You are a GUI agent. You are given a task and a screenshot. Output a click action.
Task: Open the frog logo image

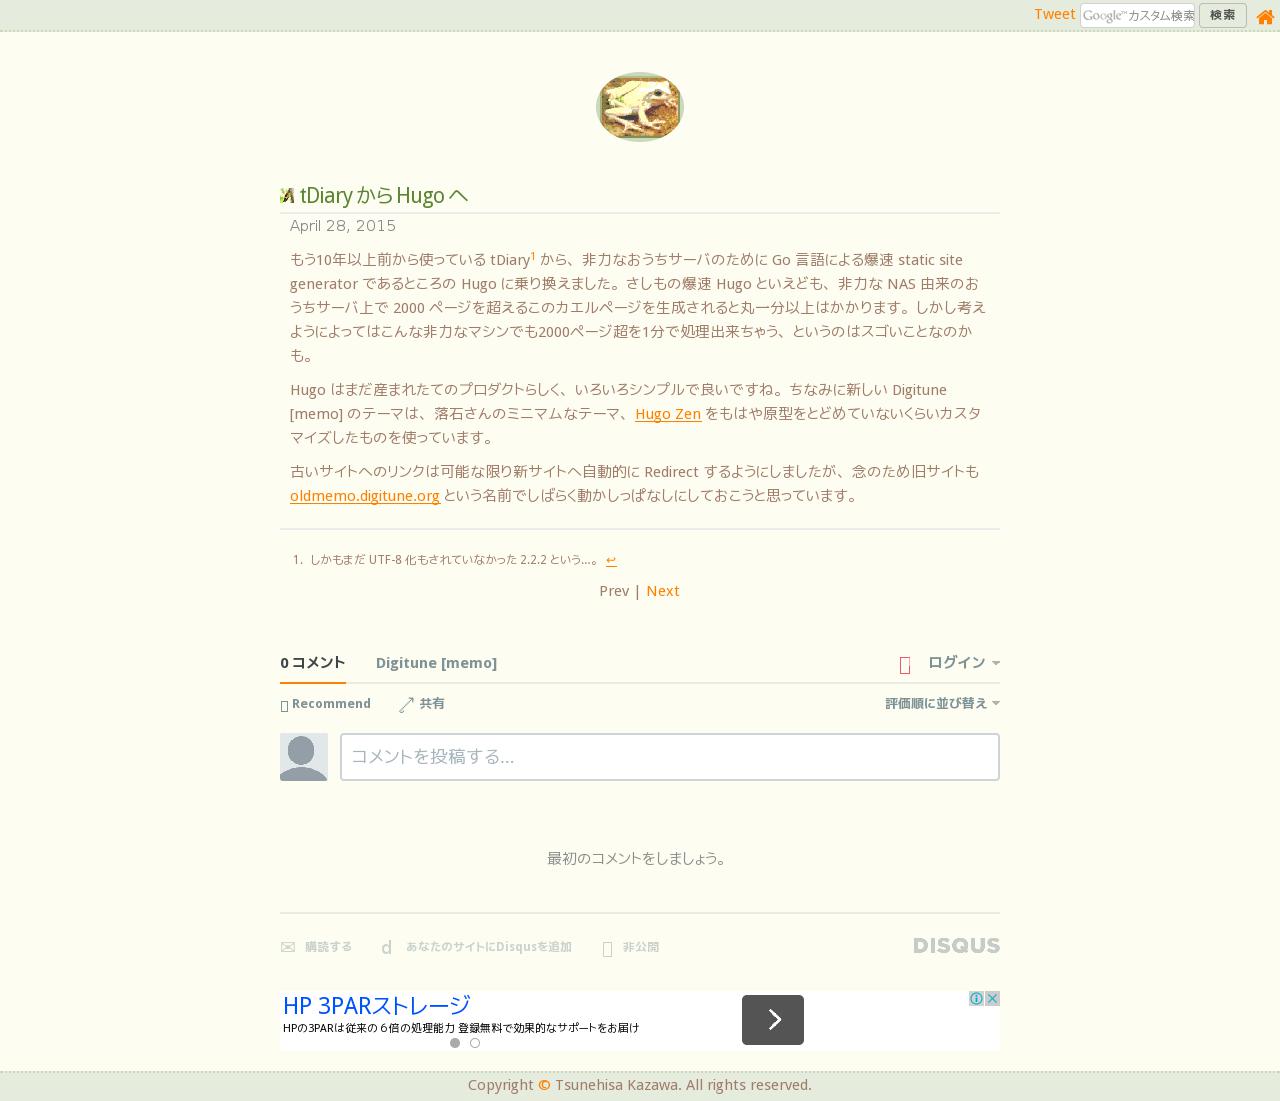[x=640, y=107]
